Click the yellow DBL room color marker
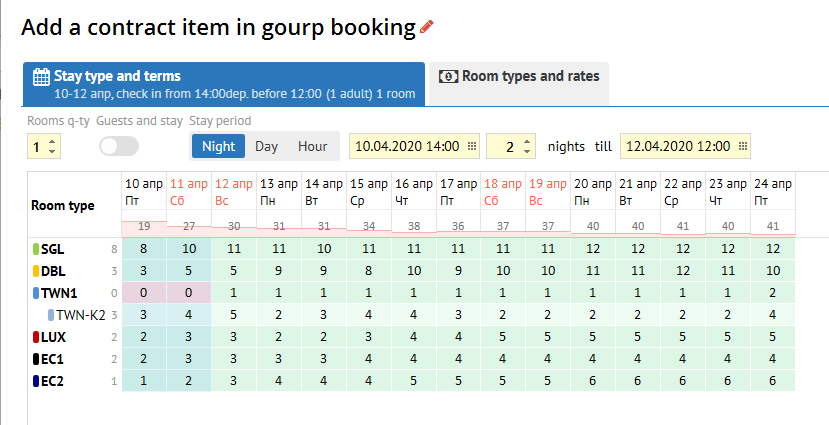The image size is (829, 425). click(36, 270)
